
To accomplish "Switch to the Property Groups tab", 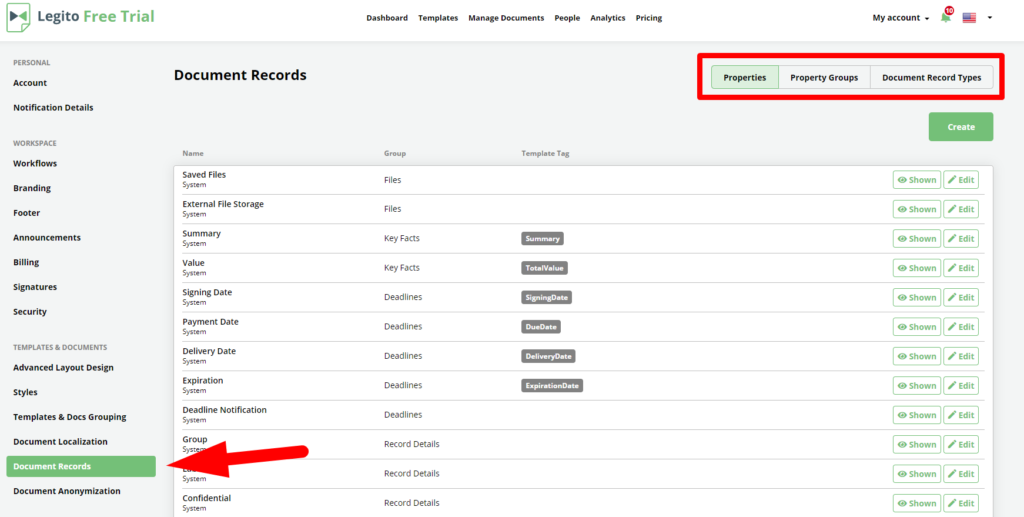I will [x=824, y=78].
